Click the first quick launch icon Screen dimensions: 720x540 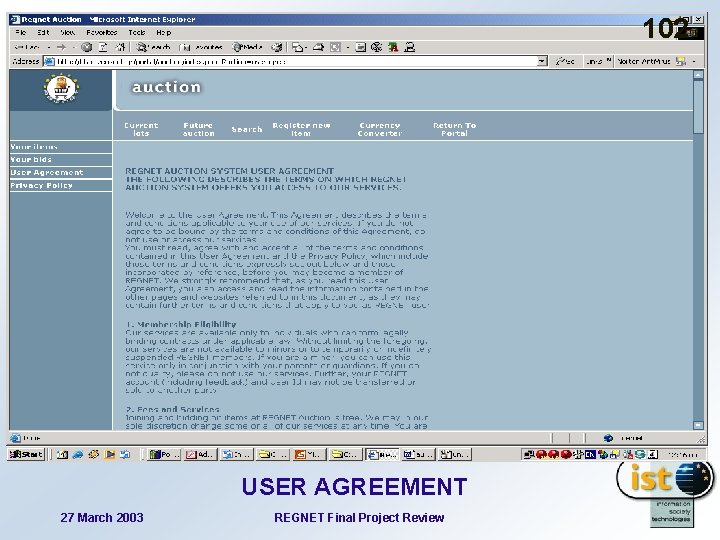[62, 454]
